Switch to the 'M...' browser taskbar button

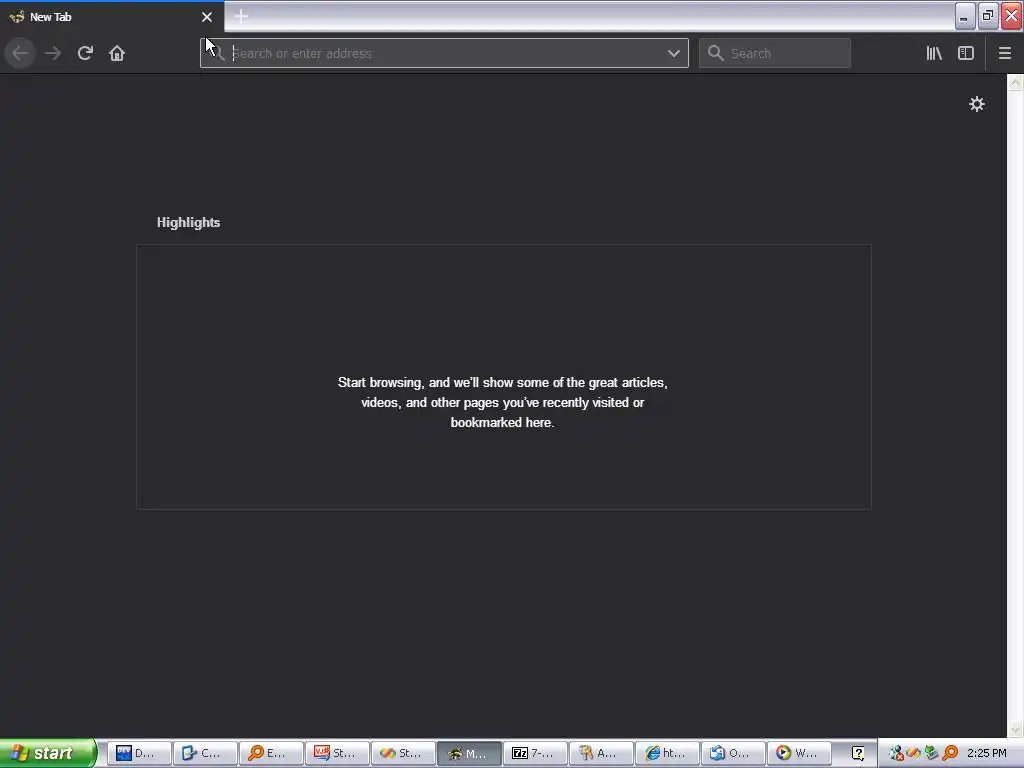(x=470, y=753)
